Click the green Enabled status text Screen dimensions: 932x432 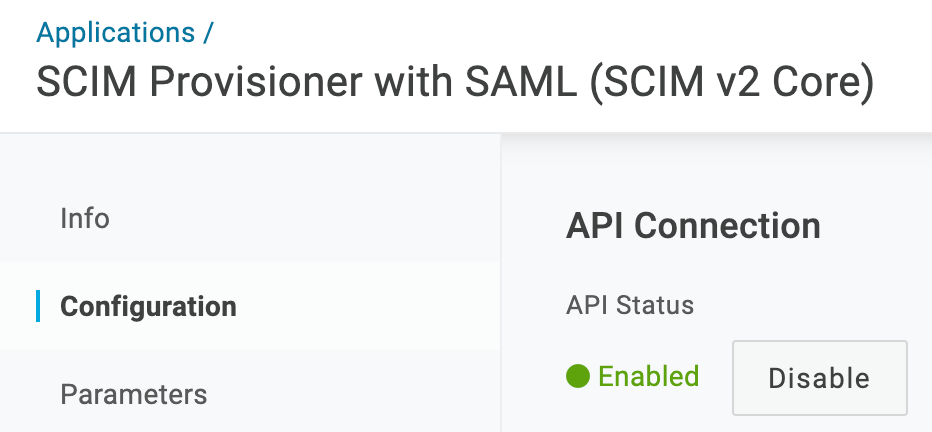[x=648, y=376]
